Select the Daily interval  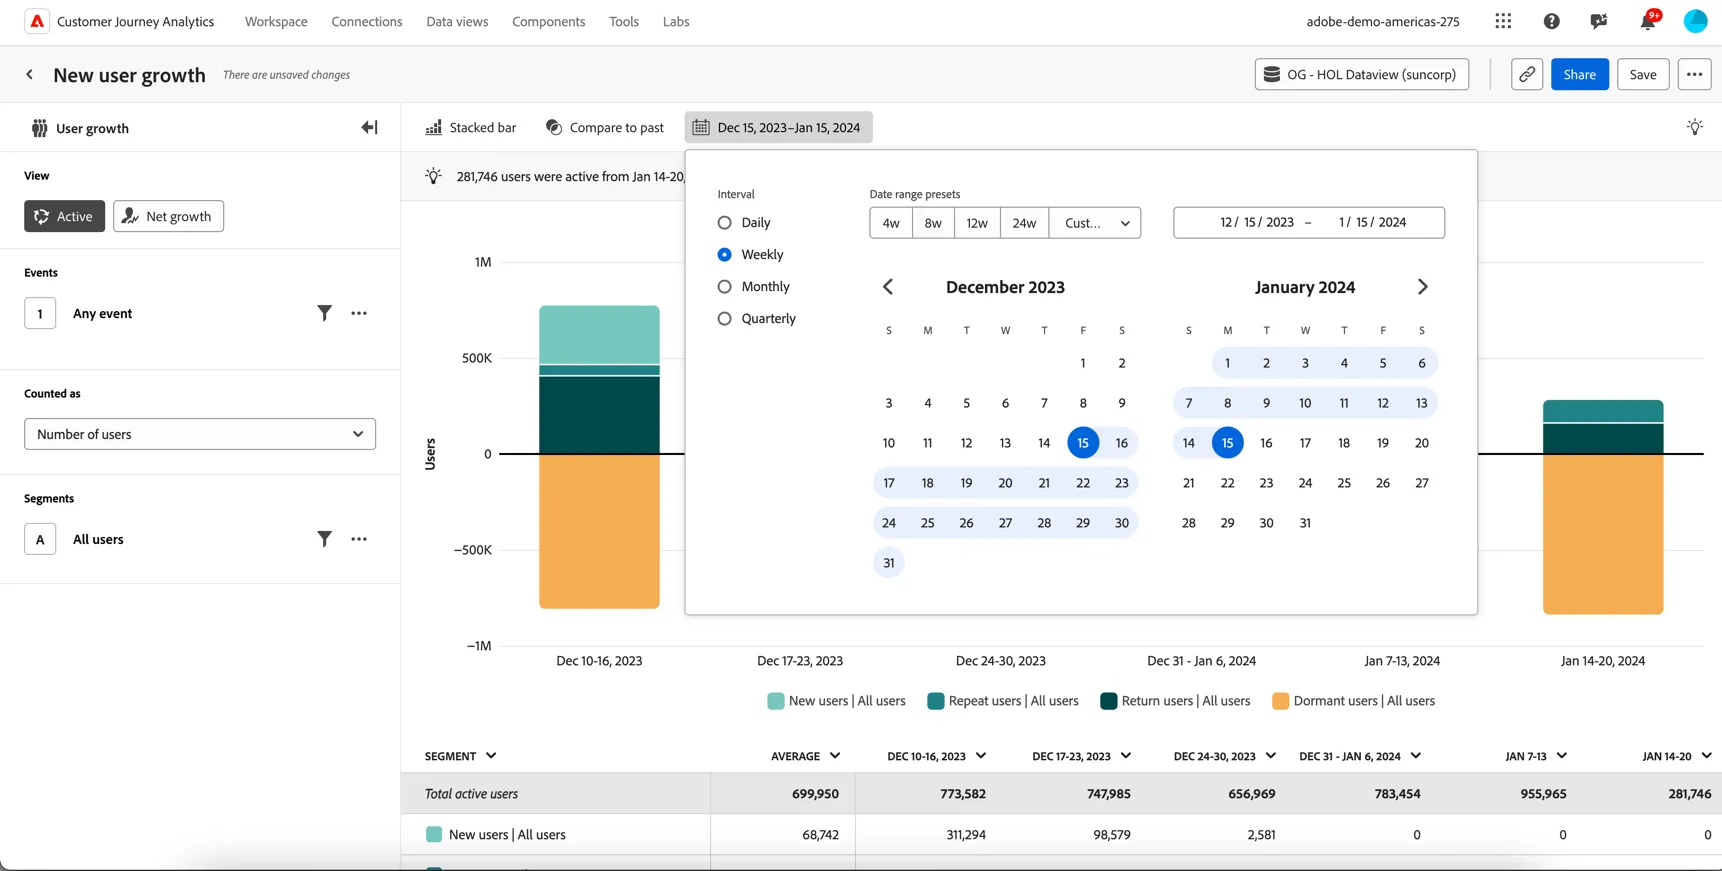point(724,223)
